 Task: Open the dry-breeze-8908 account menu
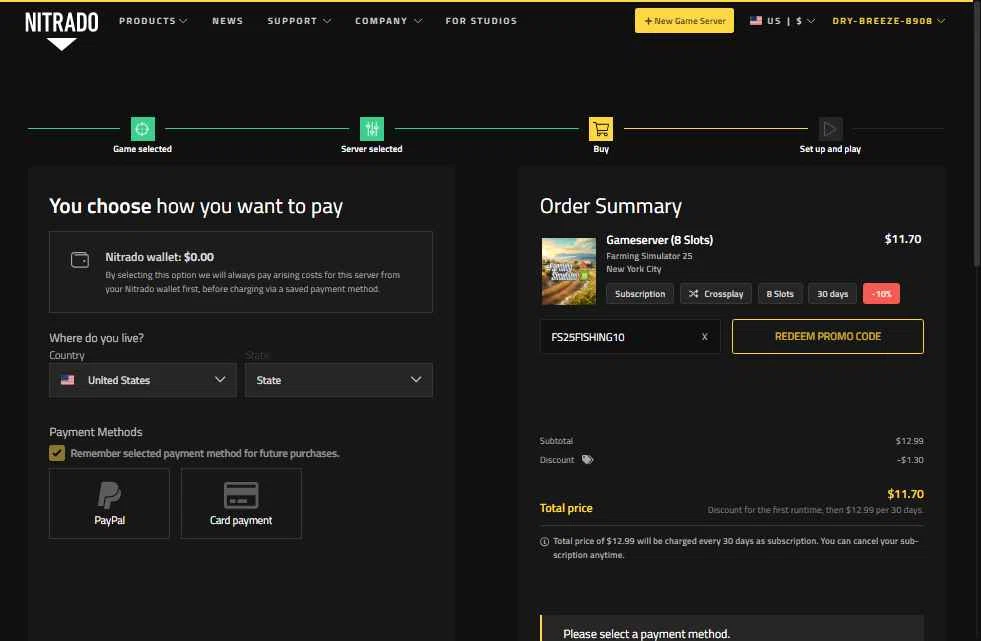(888, 21)
